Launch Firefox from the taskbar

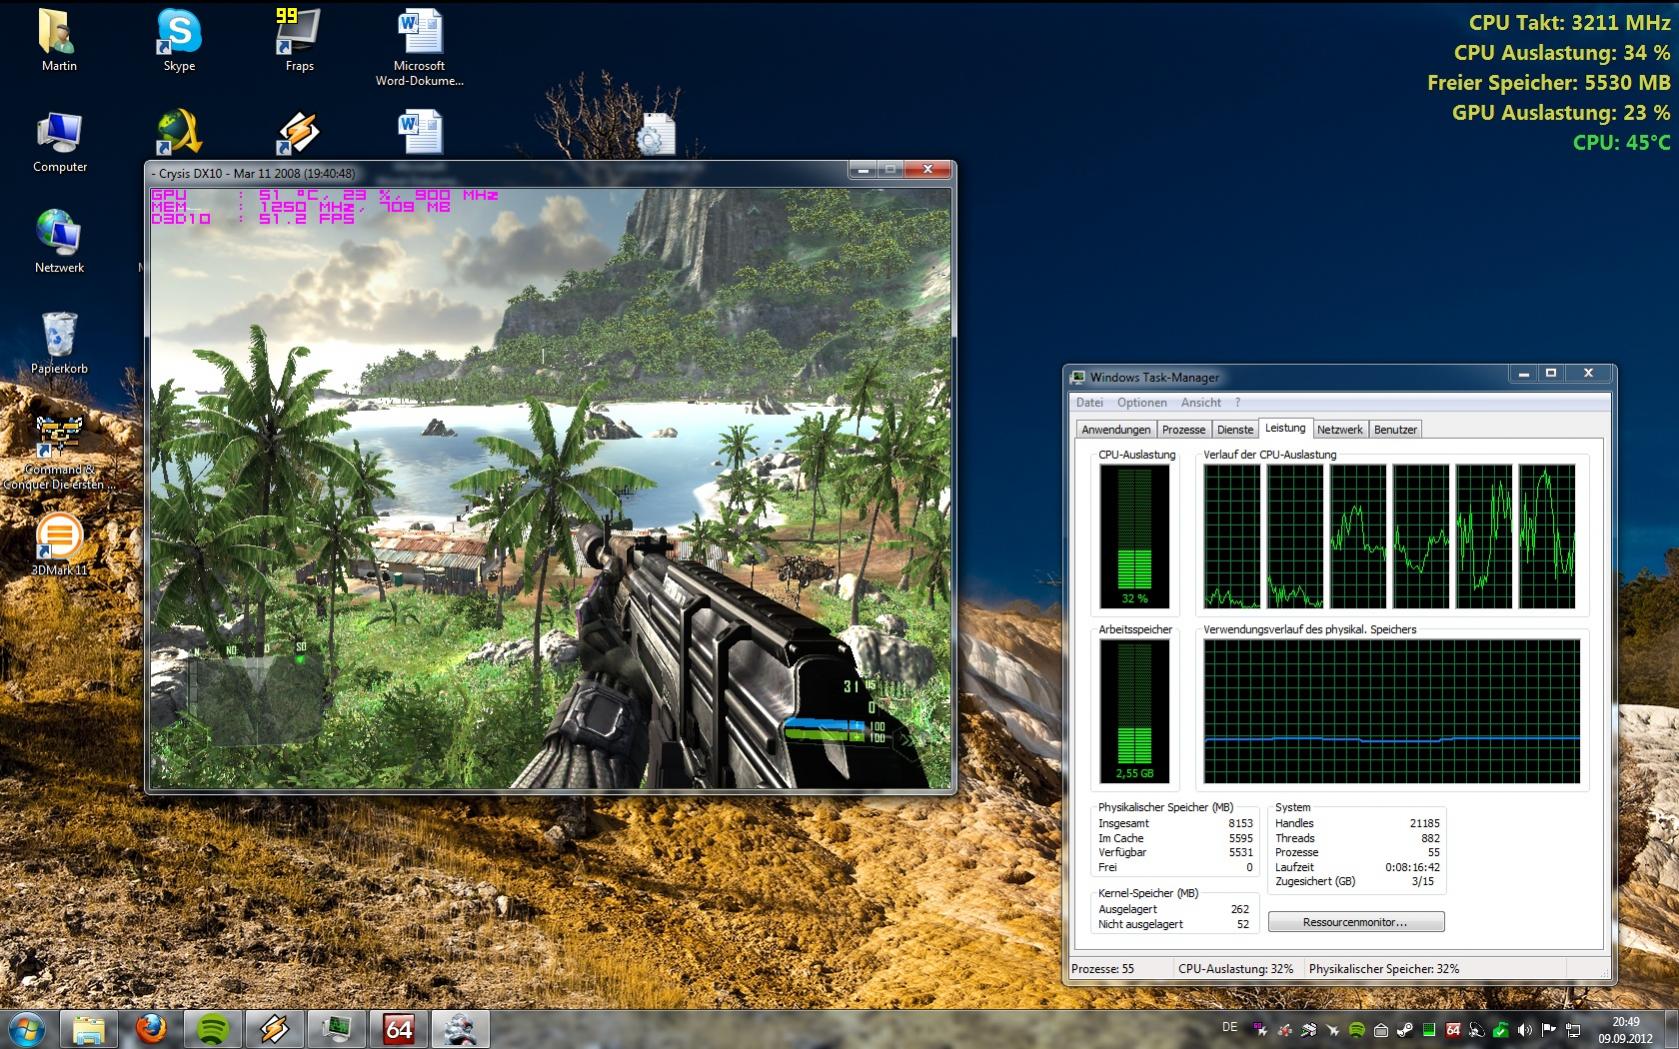tap(151, 1029)
